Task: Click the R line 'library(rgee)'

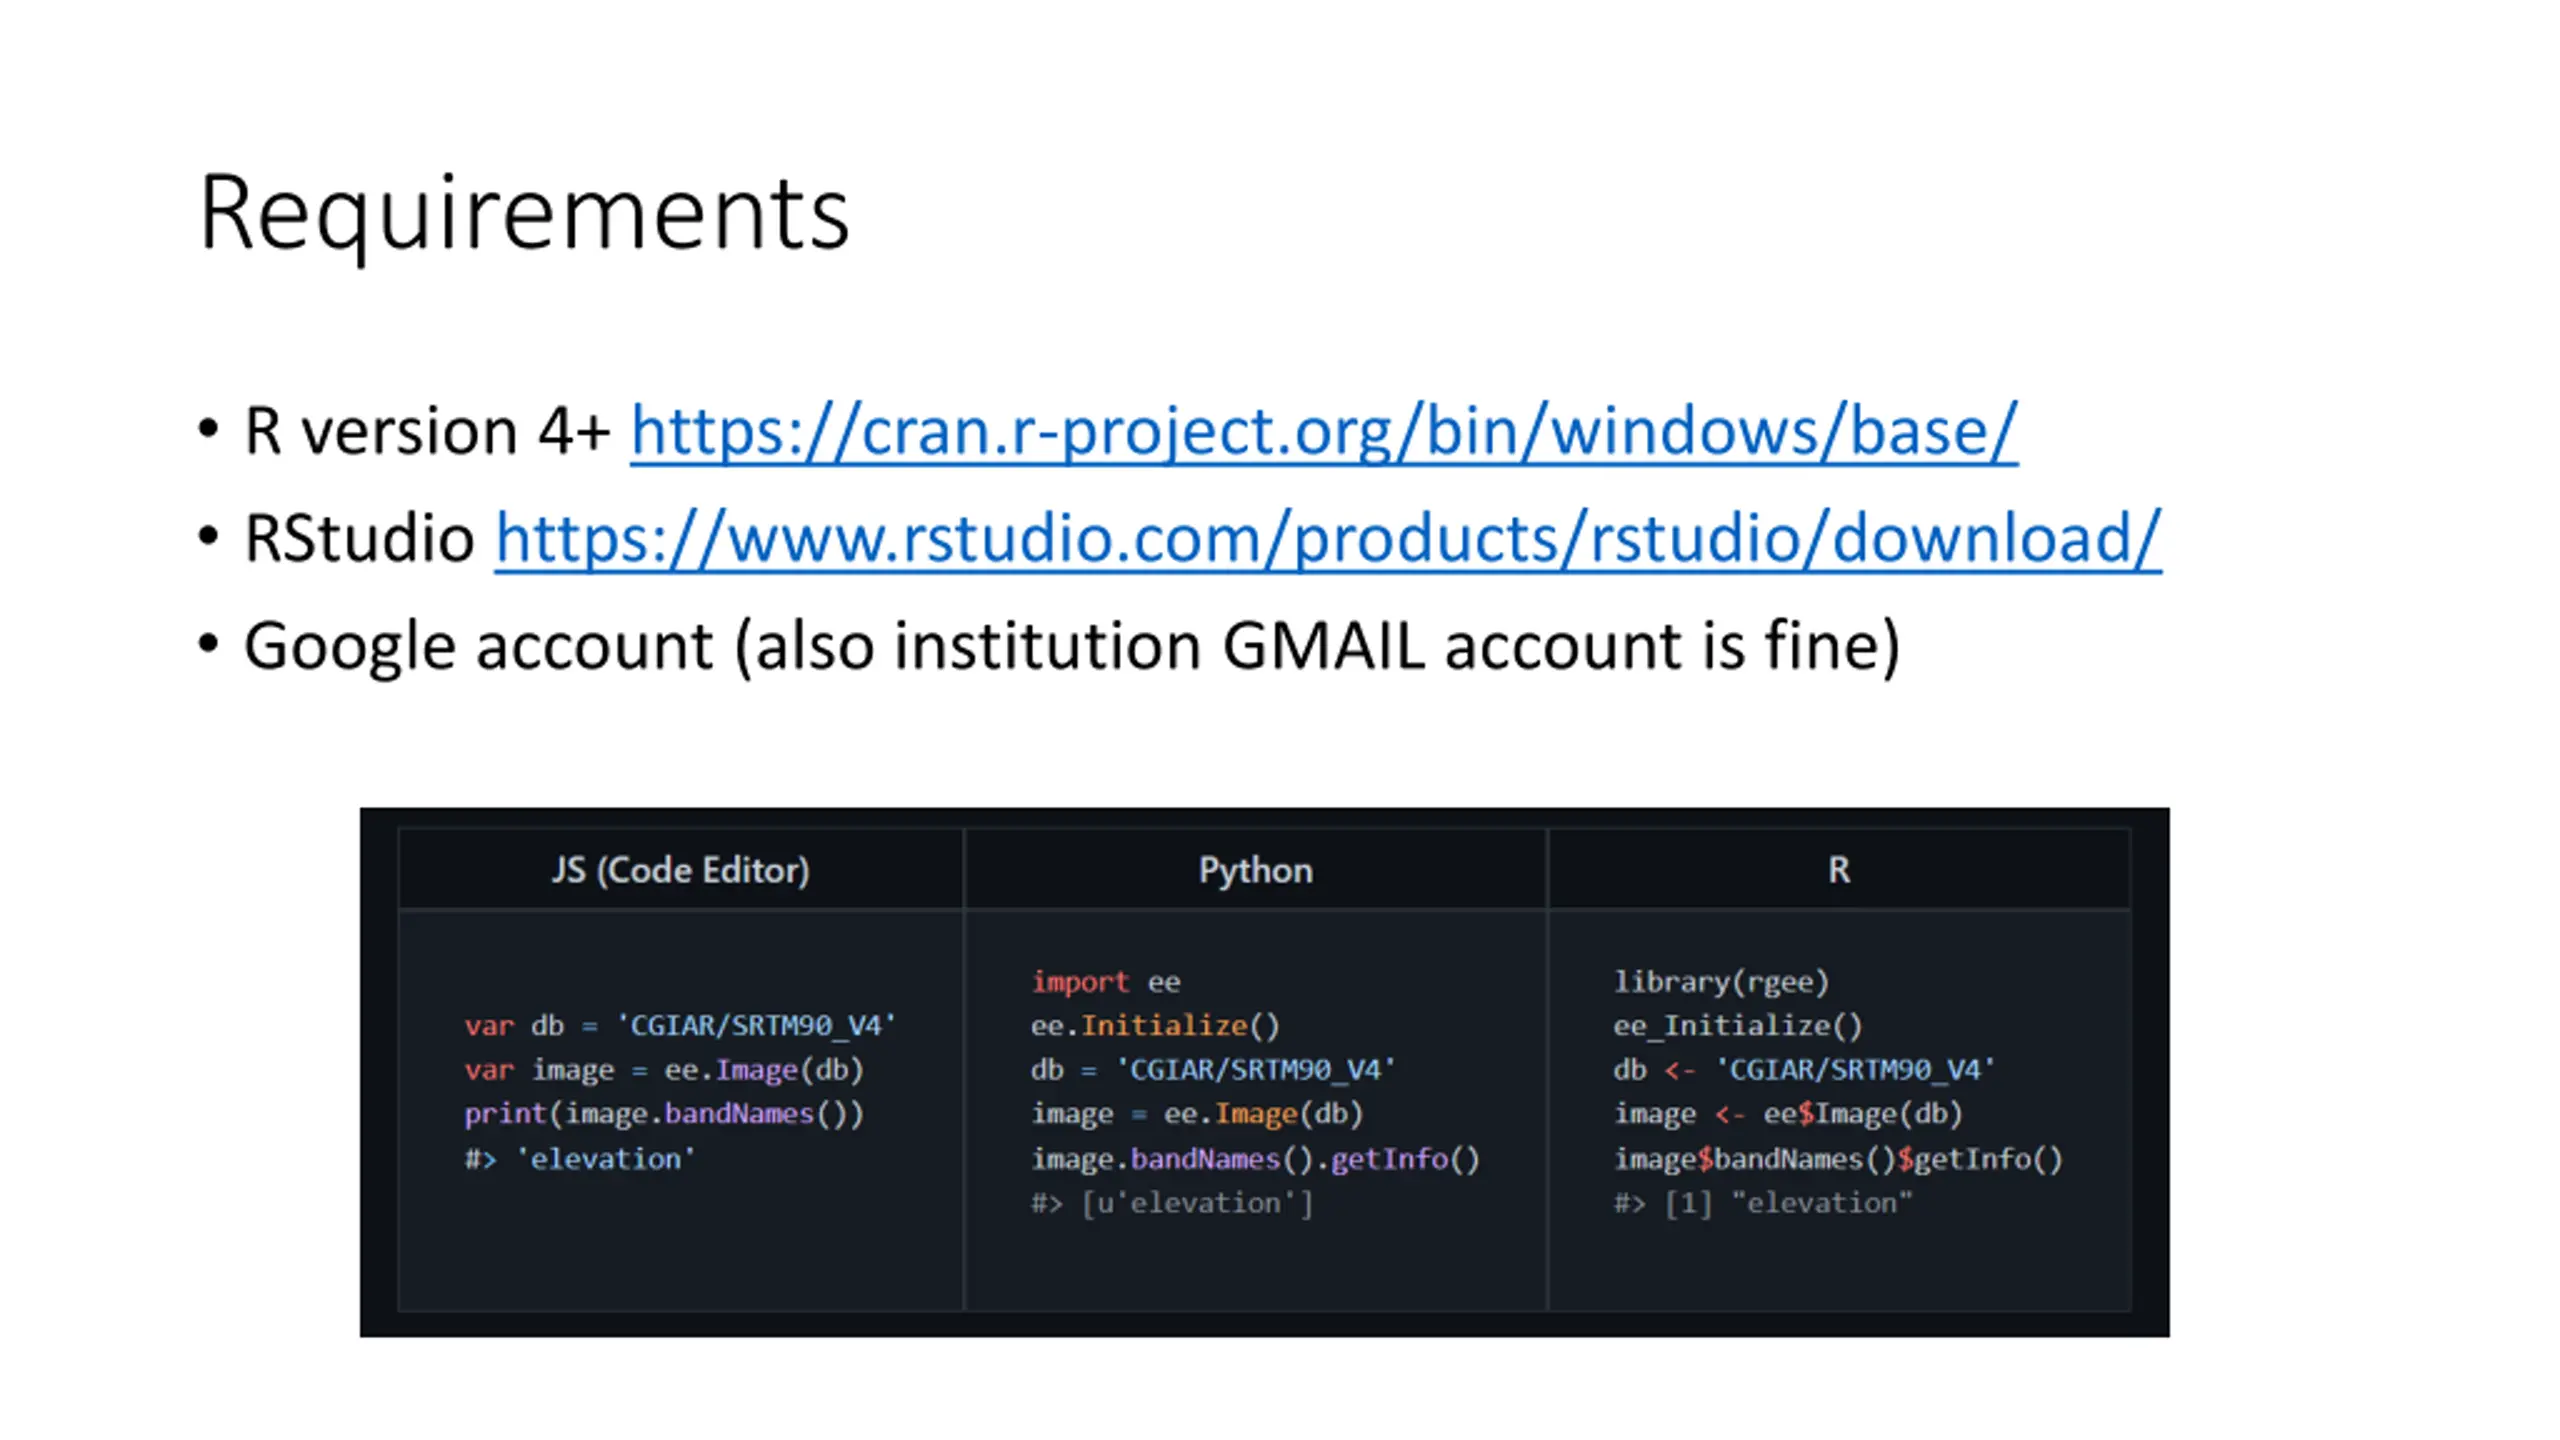Action: (1721, 982)
